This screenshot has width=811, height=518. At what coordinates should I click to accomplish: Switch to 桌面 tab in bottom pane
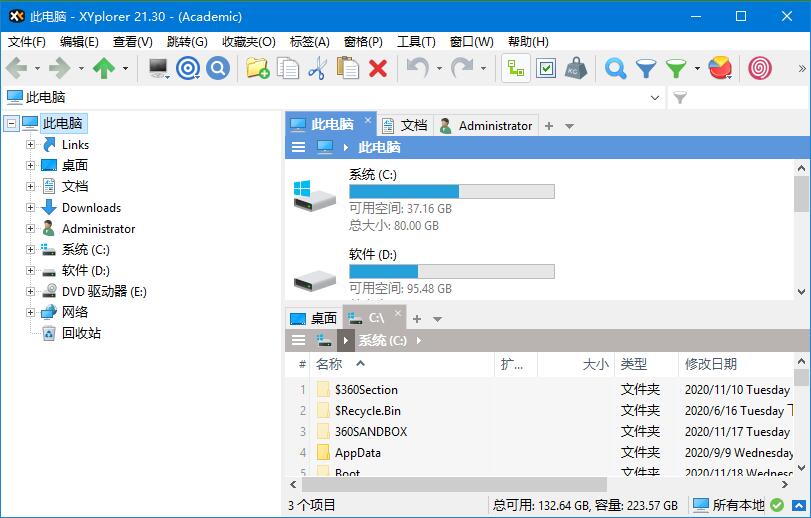pyautogui.click(x=313, y=318)
